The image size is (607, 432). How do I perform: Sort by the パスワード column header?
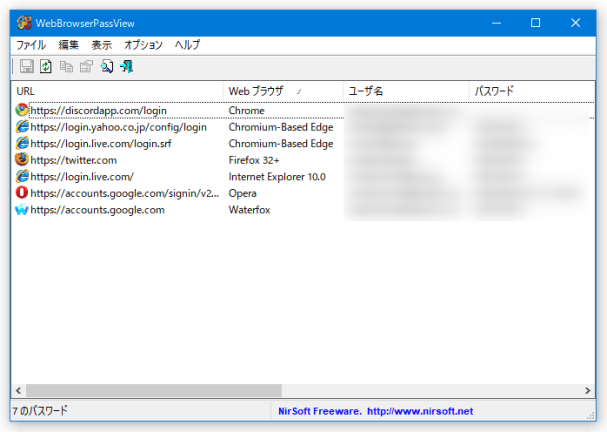tap(532, 91)
